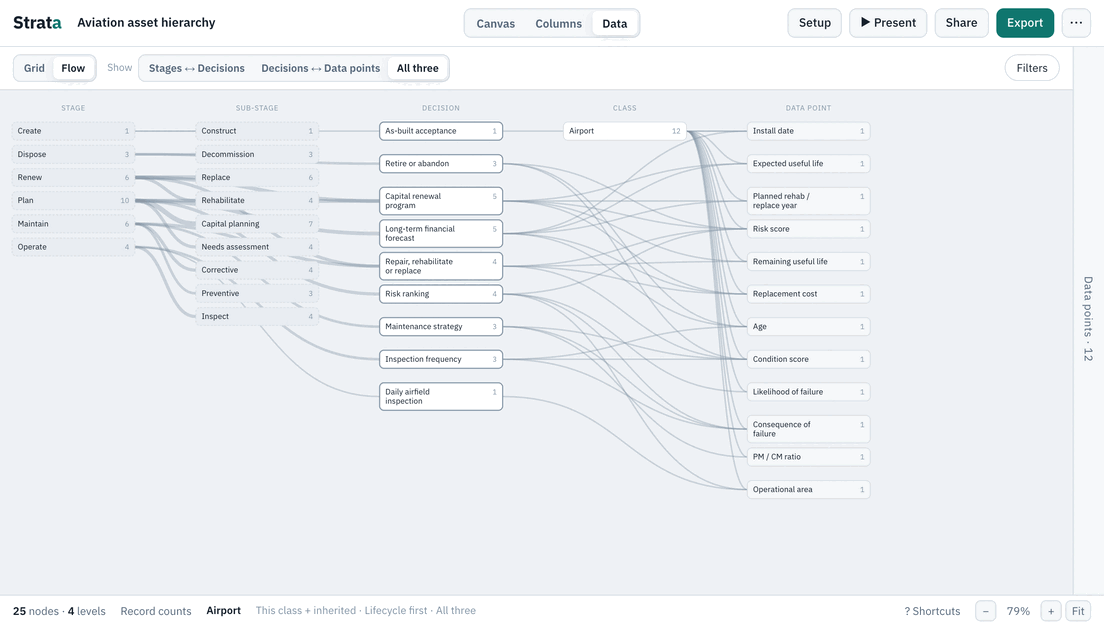Select the Plan stage node
This screenshot has height=626, width=1104.
73,201
